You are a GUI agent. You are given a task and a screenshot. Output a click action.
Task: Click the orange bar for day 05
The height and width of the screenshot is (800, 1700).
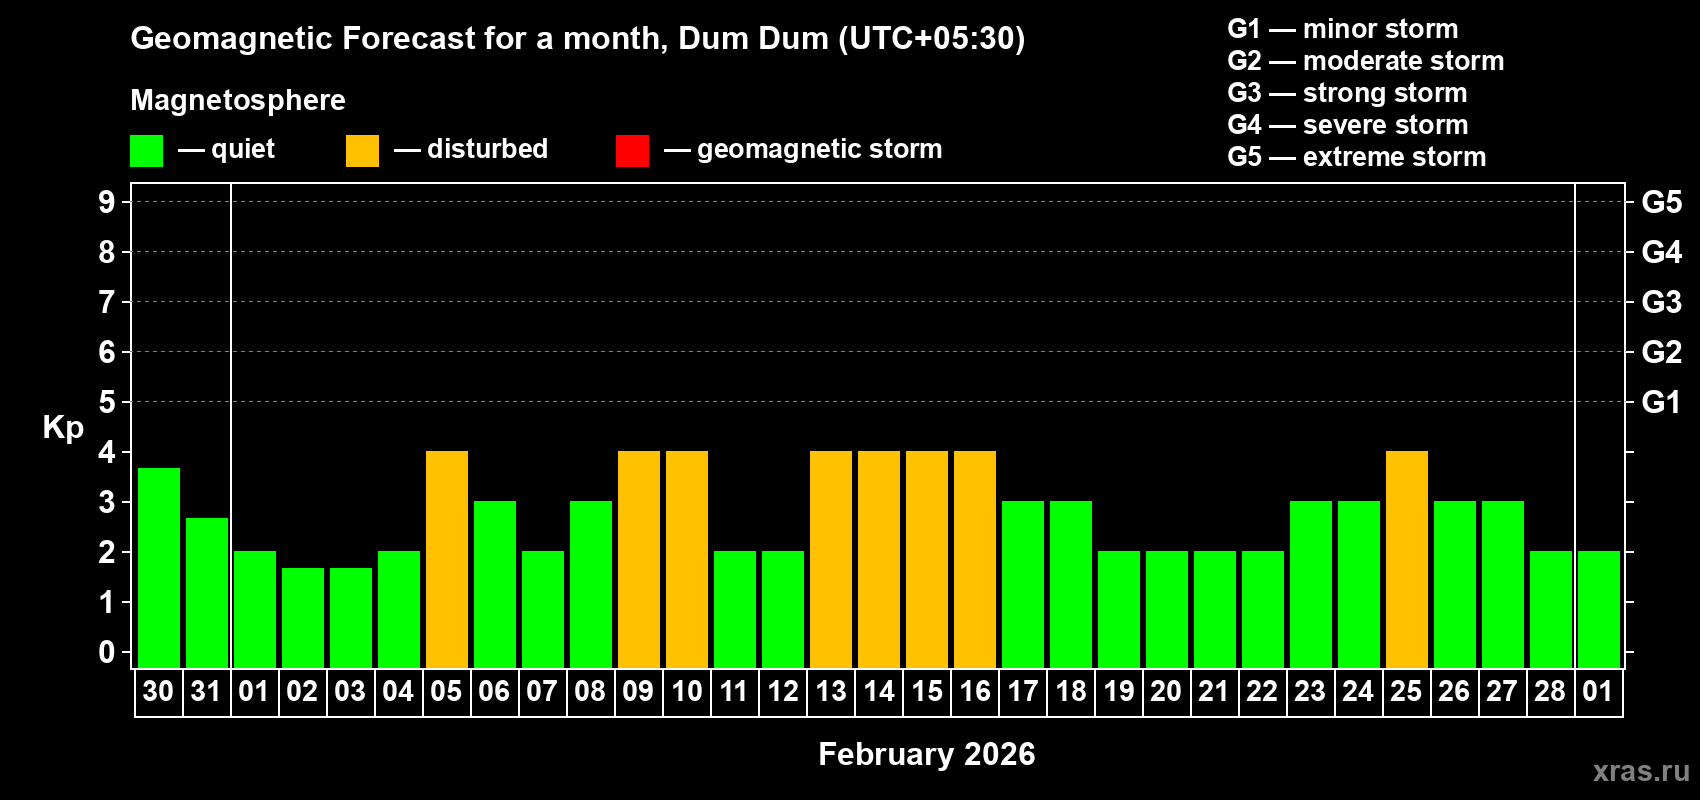coord(447,560)
